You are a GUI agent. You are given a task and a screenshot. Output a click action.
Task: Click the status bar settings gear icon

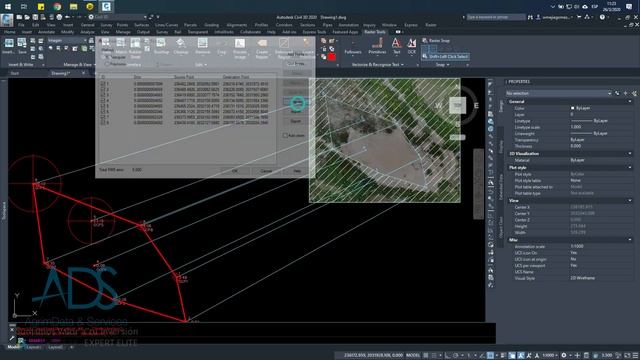coord(564,356)
